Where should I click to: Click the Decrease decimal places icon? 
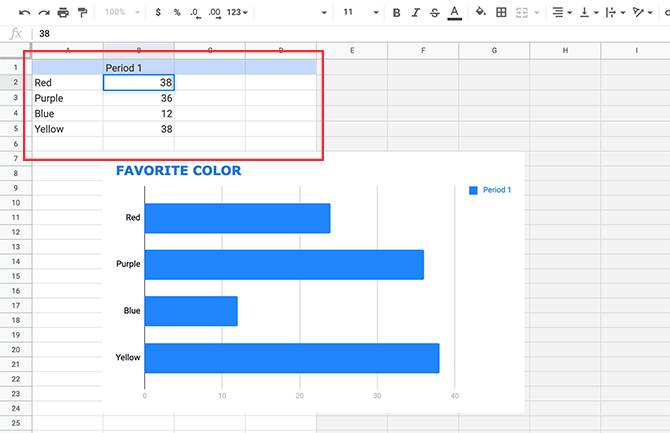click(195, 12)
